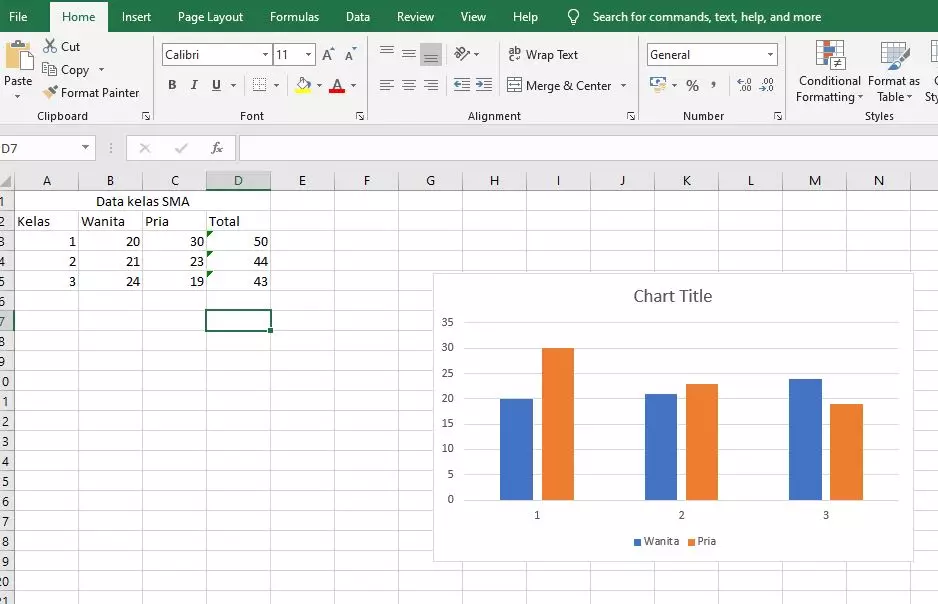
Task: Click the Format Painter tool
Action: [92, 92]
